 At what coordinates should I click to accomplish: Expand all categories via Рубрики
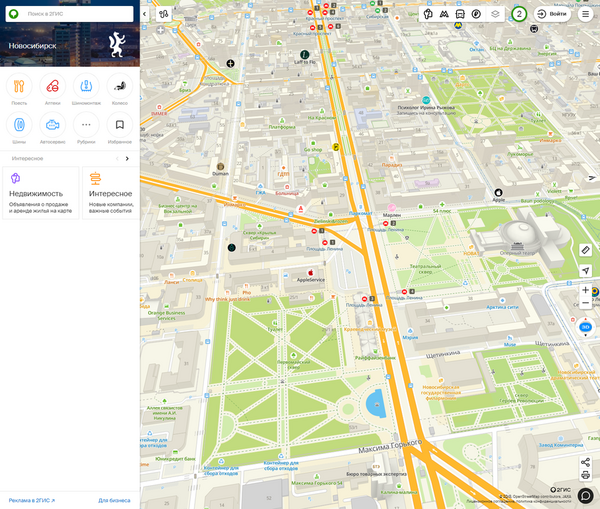click(x=86, y=126)
